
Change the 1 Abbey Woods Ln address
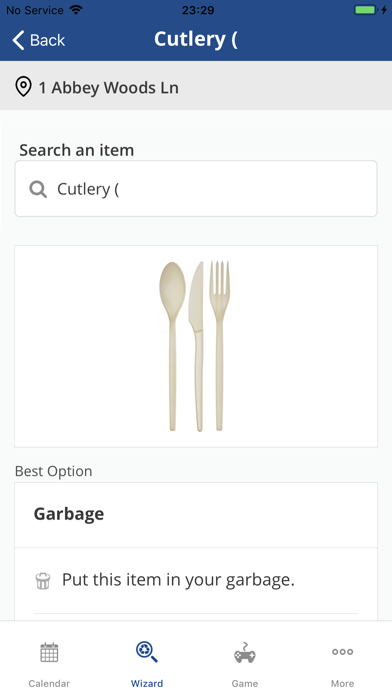point(108,87)
